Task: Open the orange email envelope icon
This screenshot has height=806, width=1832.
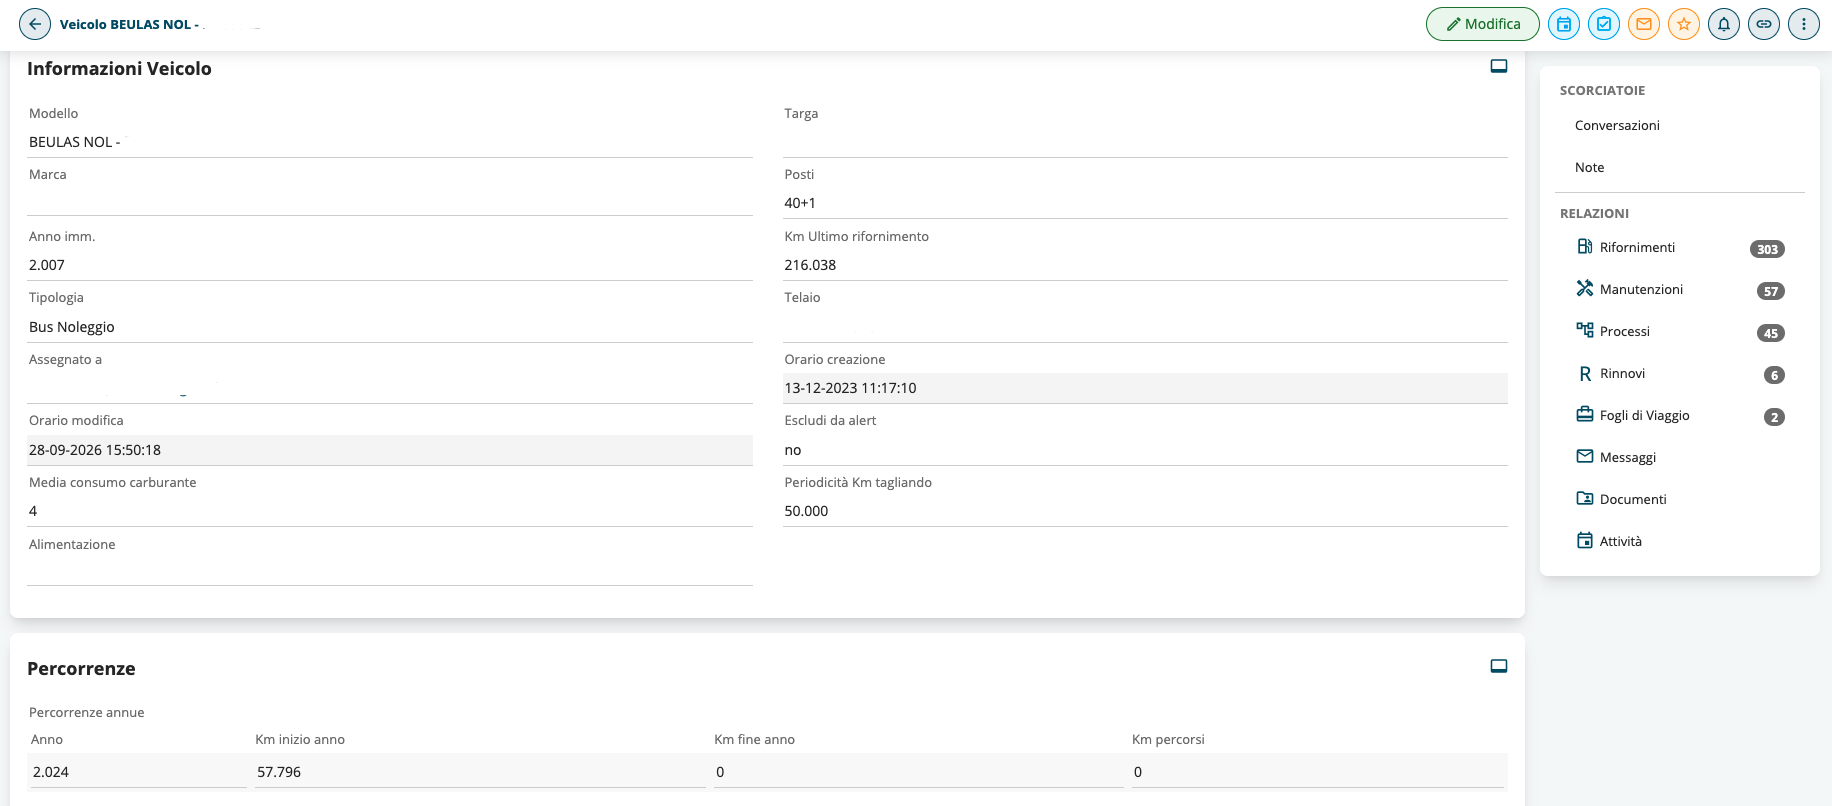Action: coord(1644,24)
